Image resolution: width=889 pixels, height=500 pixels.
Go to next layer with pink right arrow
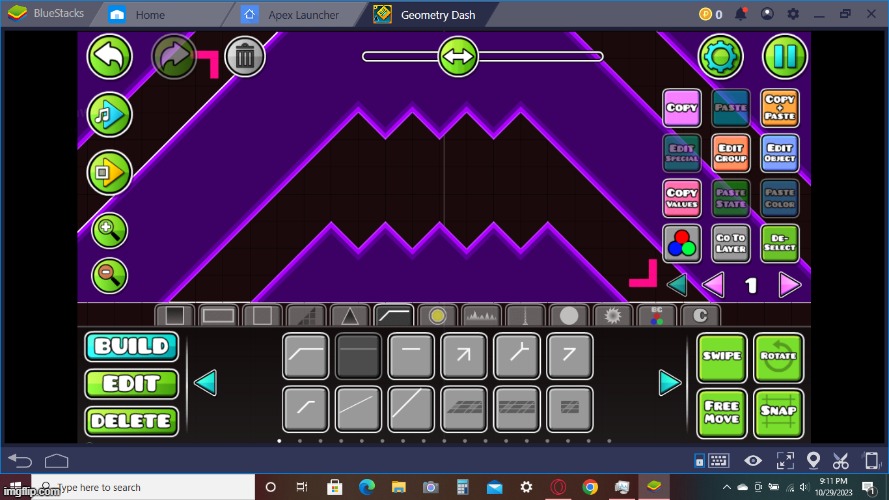coord(790,285)
